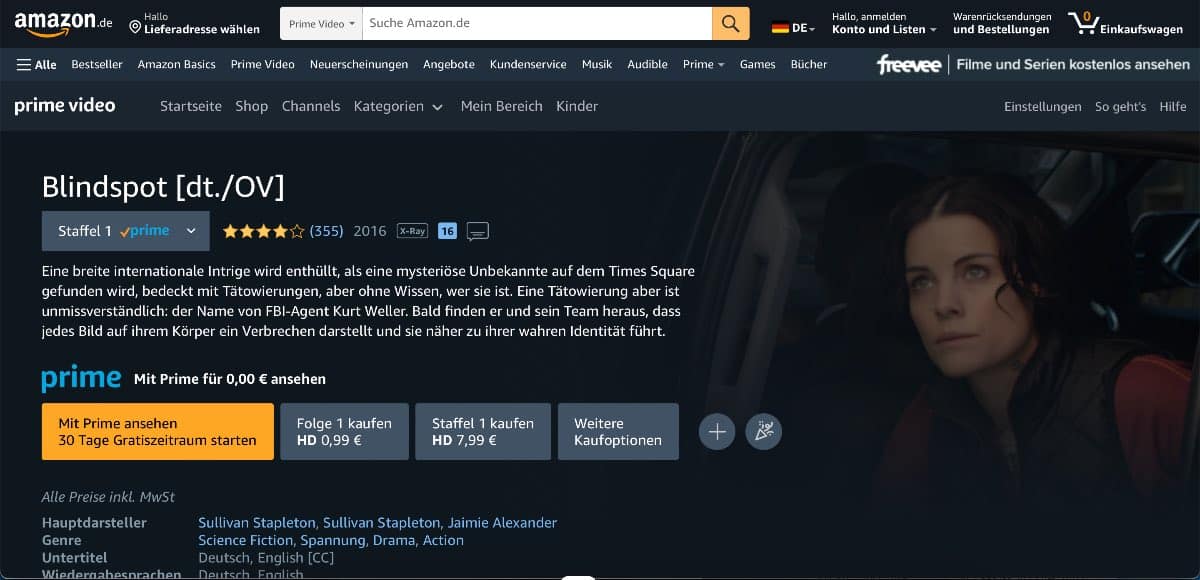Open the Alle hamburger menu
The height and width of the screenshot is (580, 1200).
point(36,64)
